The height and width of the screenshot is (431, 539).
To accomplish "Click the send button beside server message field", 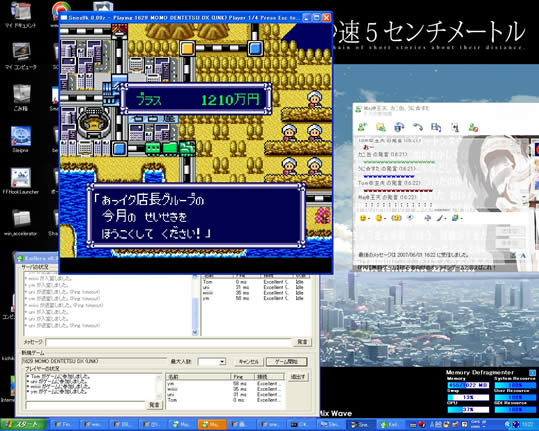I will pos(302,342).
